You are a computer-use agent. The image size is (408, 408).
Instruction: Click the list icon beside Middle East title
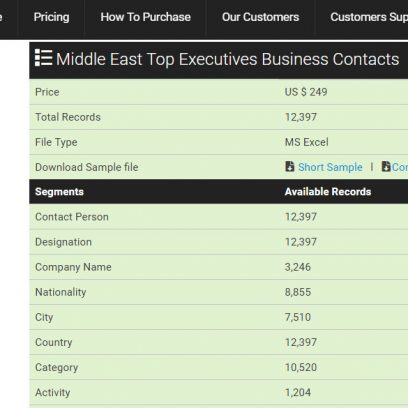coord(44,58)
